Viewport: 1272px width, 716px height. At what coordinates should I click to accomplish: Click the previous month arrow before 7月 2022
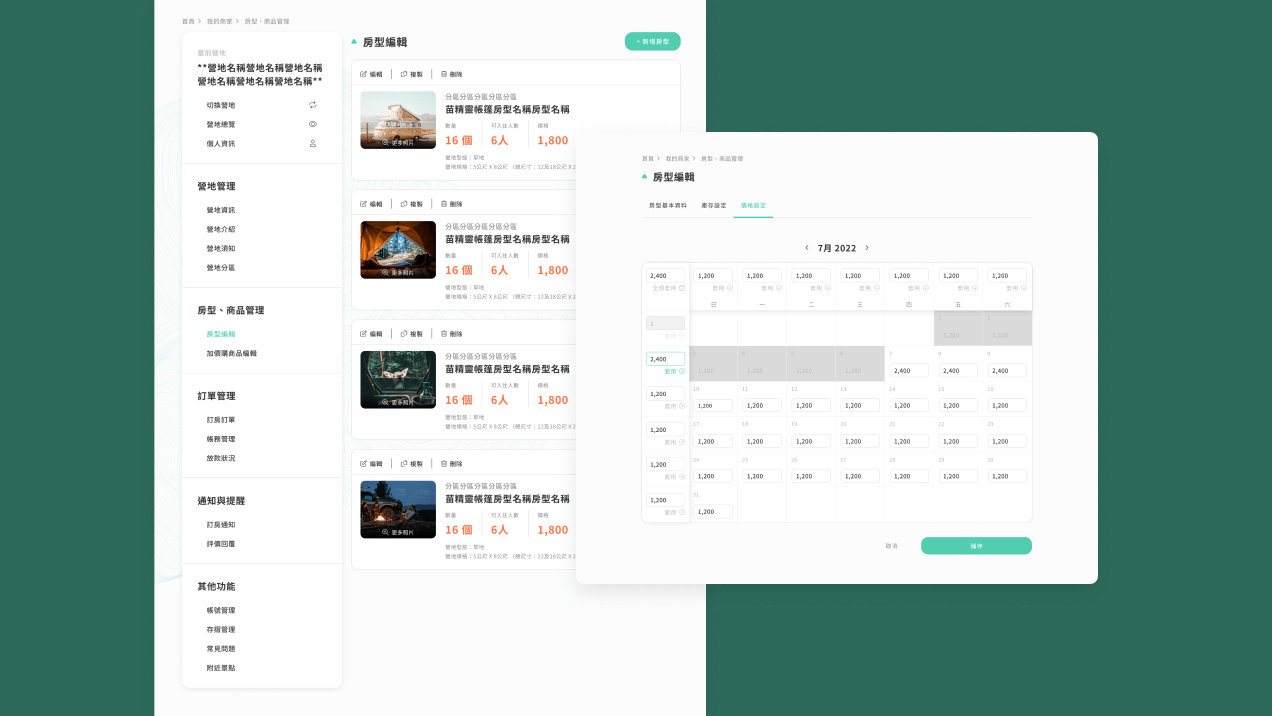tap(807, 247)
